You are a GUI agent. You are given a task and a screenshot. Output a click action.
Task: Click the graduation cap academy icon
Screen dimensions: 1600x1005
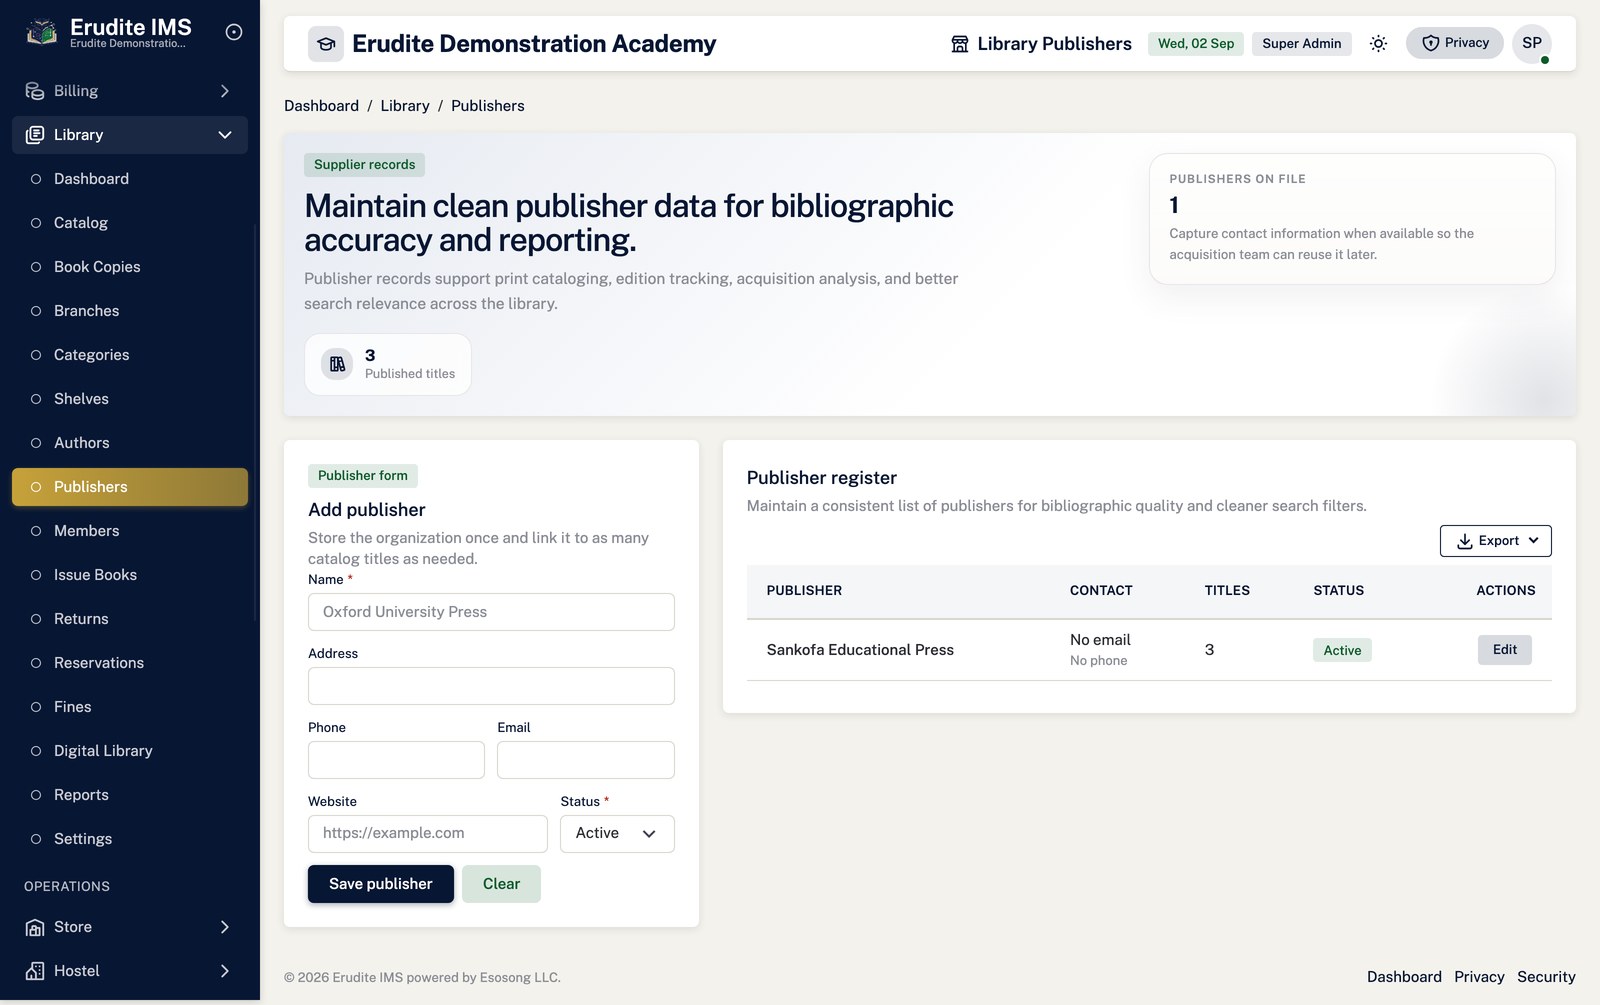coord(326,44)
